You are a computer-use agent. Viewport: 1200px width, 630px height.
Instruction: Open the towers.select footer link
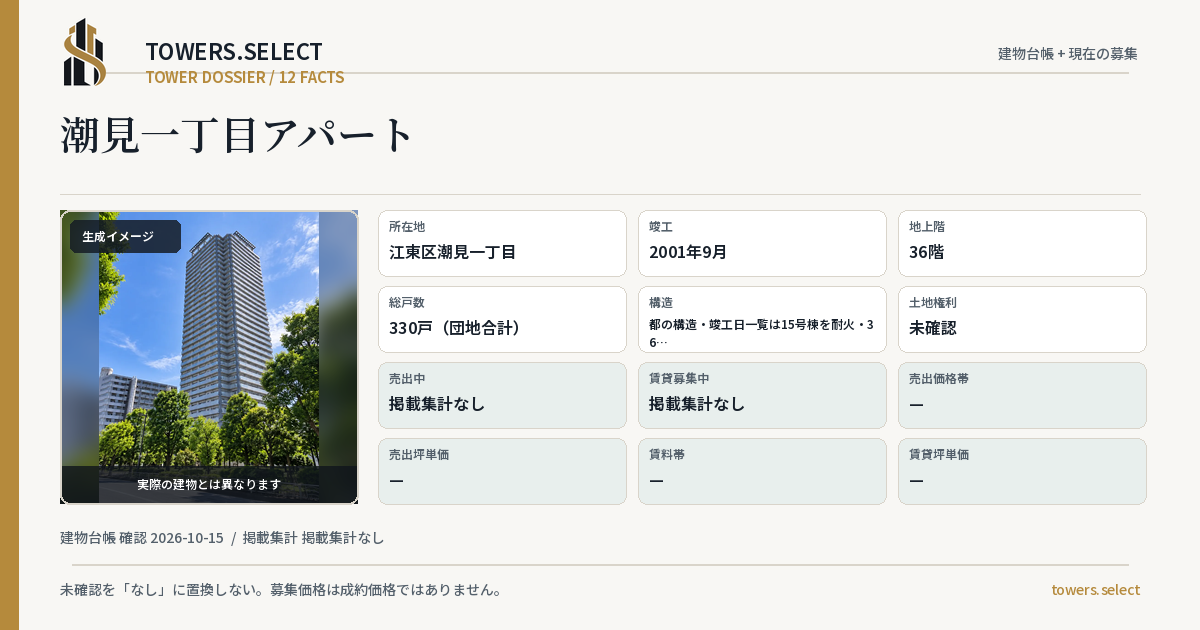coord(1095,589)
